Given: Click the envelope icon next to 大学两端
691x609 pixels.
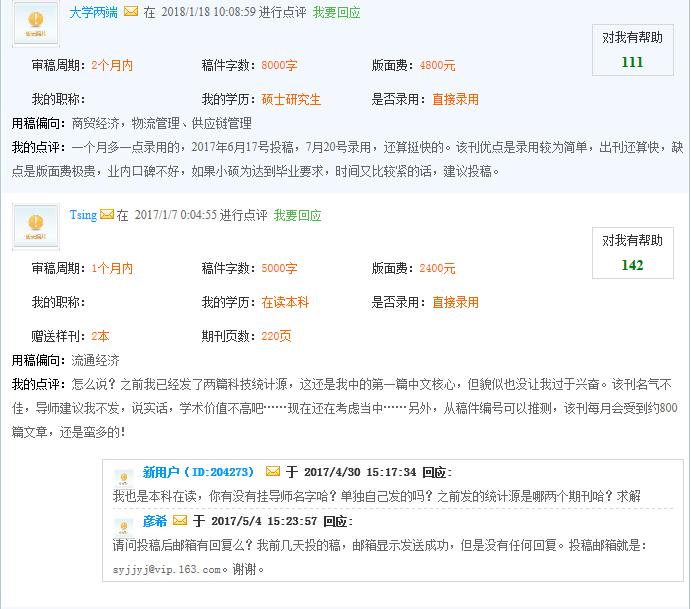Looking at the screenshot, I should (x=131, y=11).
